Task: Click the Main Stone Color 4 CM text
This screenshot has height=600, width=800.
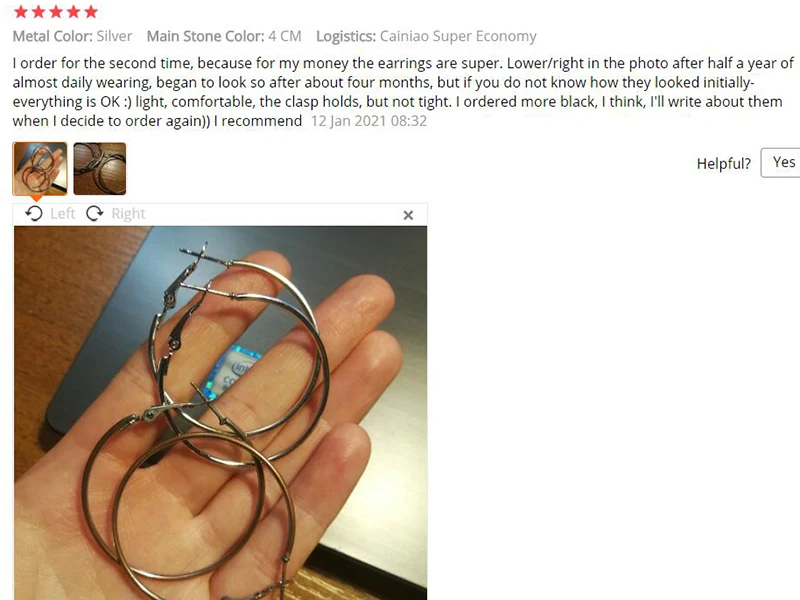Action: coord(224,36)
